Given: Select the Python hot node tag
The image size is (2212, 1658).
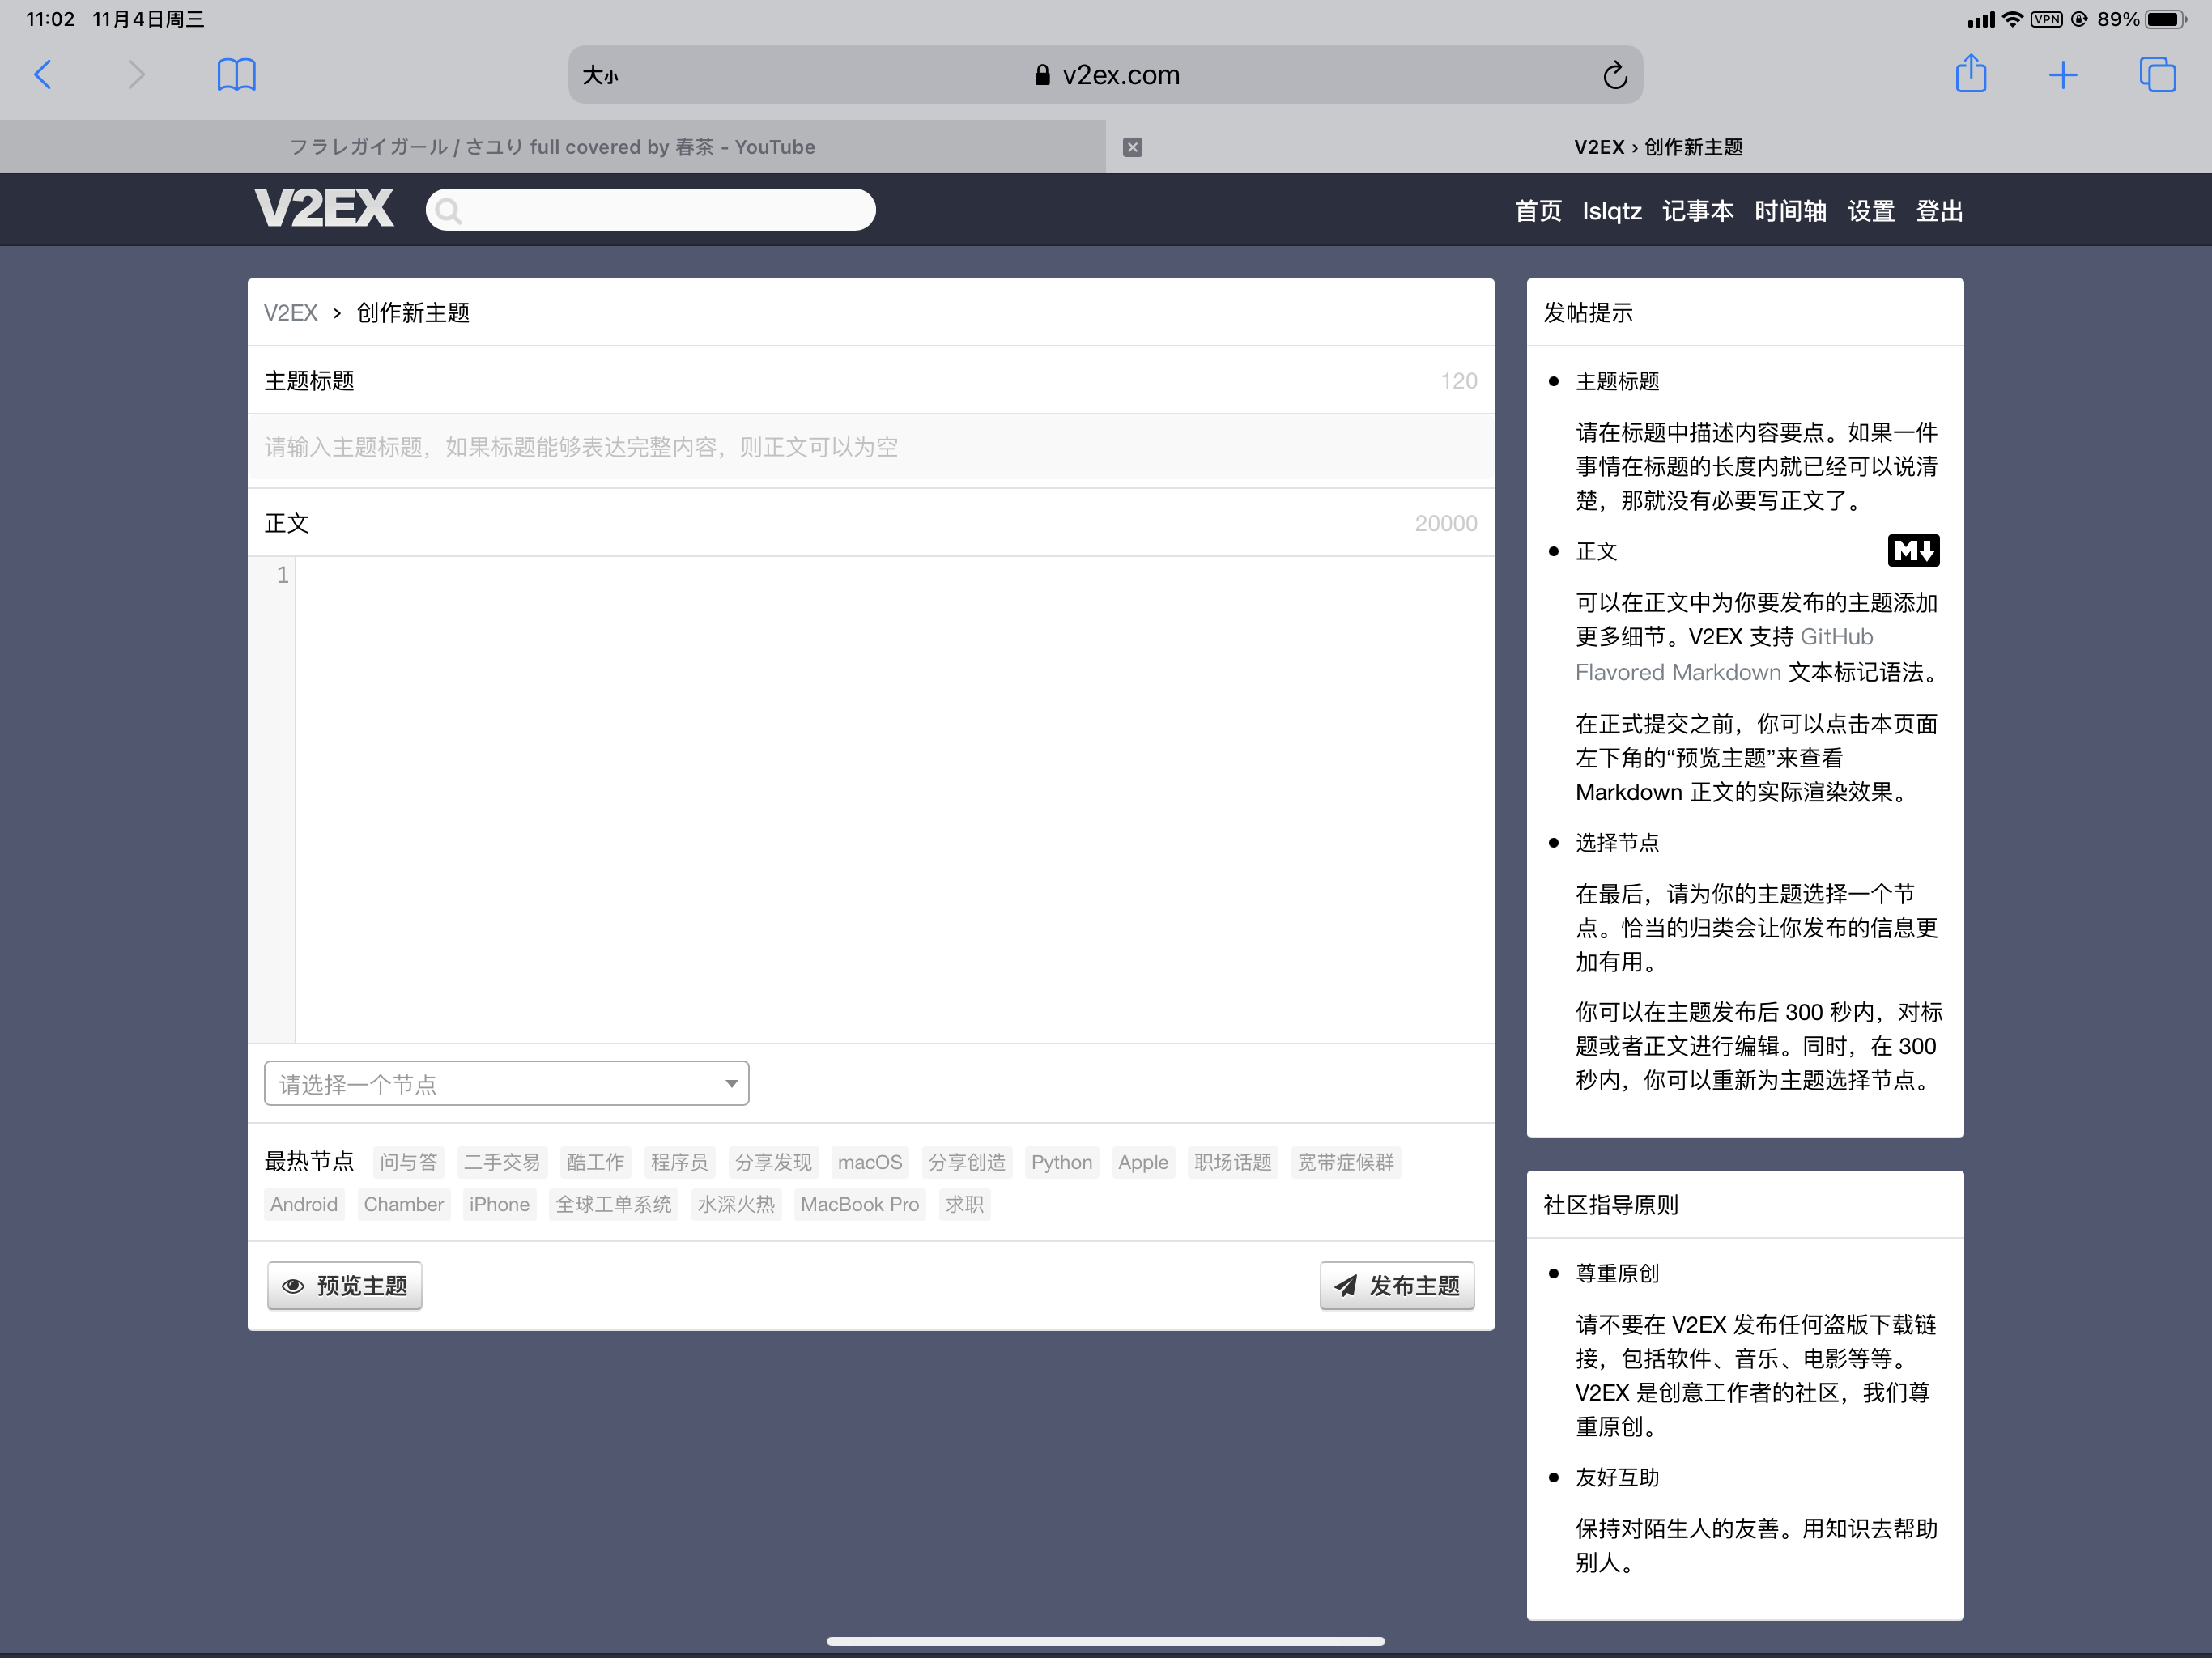Looking at the screenshot, I should [x=1061, y=1162].
